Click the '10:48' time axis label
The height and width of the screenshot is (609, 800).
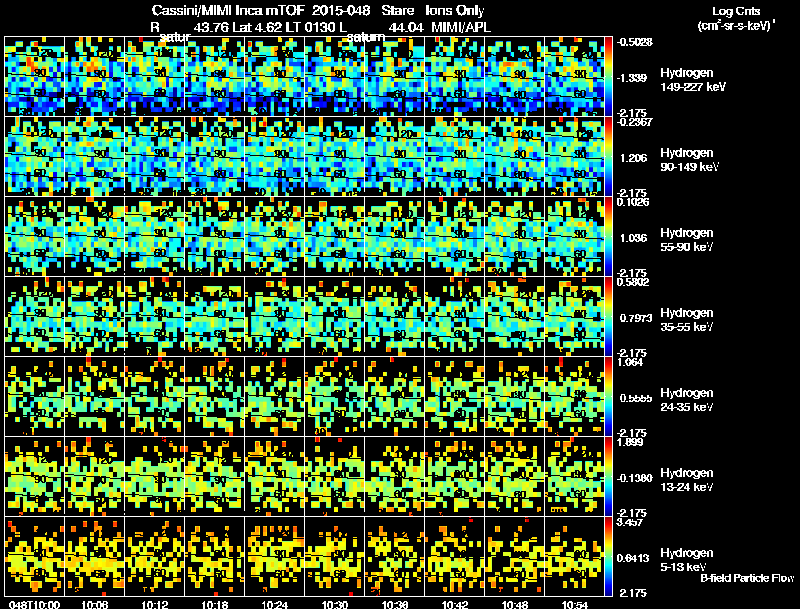515,605
